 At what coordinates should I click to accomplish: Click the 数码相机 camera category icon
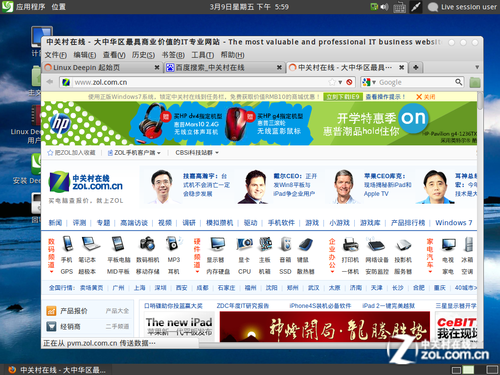click(x=147, y=244)
